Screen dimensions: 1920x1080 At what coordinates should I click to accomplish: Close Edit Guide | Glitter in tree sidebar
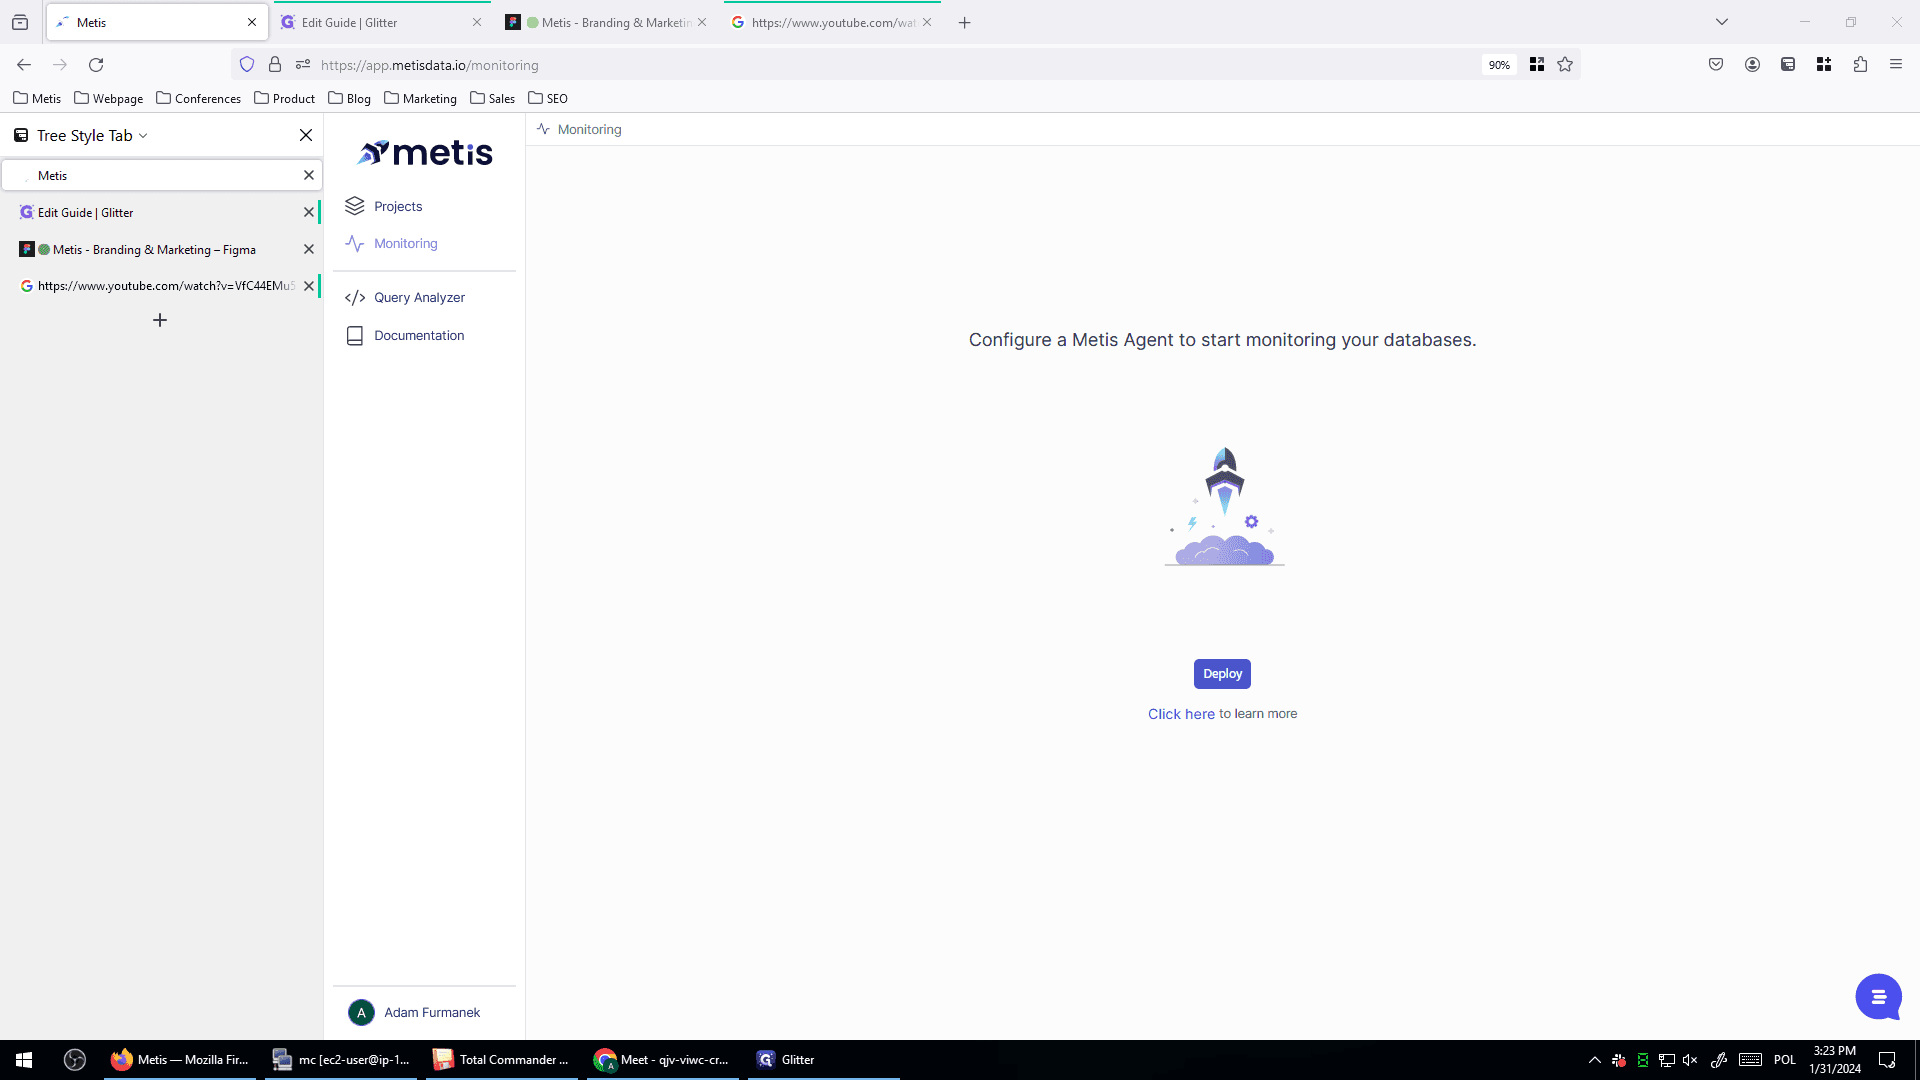[x=308, y=213]
